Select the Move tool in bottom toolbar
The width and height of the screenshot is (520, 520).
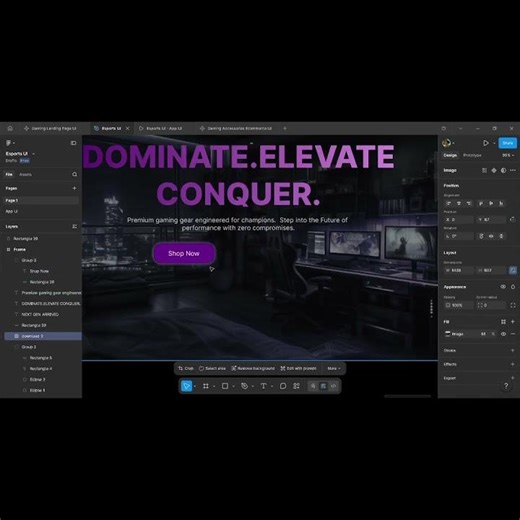pos(186,386)
